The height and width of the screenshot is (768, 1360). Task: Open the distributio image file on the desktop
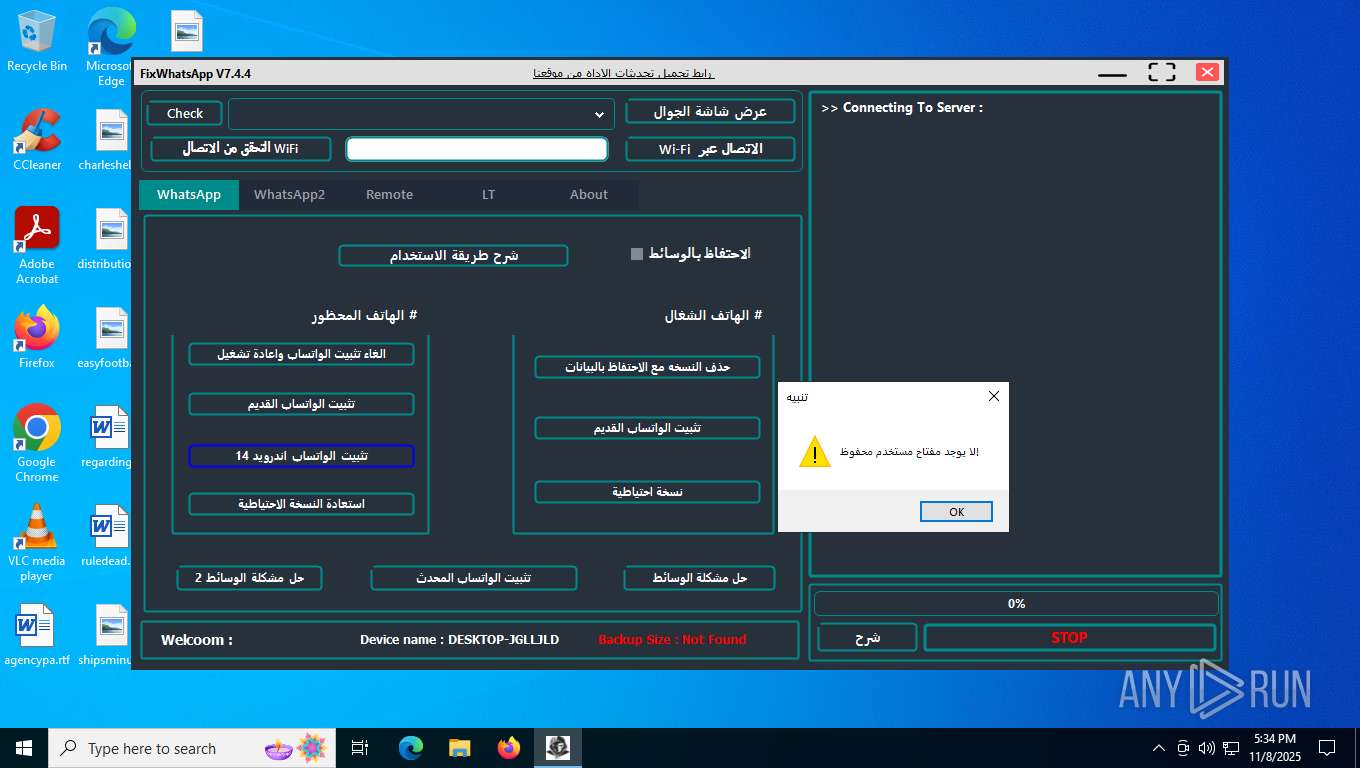click(x=108, y=238)
